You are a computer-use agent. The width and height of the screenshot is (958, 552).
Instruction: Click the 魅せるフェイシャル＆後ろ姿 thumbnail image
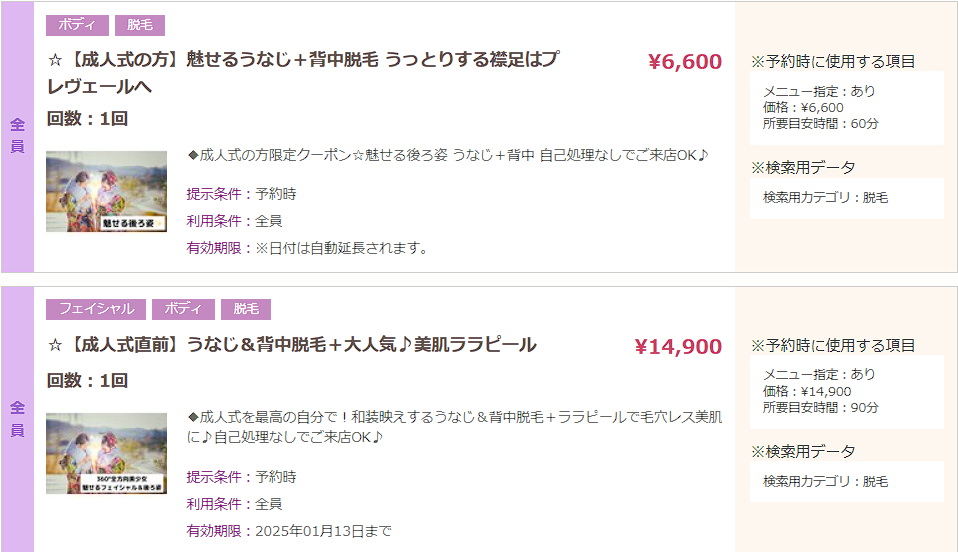point(106,453)
